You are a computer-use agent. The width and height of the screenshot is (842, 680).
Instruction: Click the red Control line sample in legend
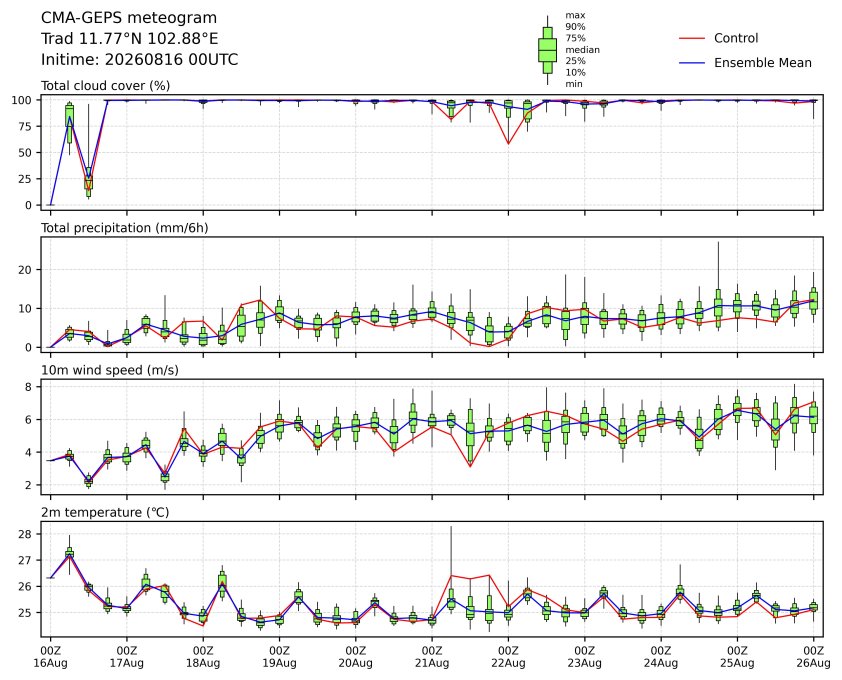tap(692, 39)
